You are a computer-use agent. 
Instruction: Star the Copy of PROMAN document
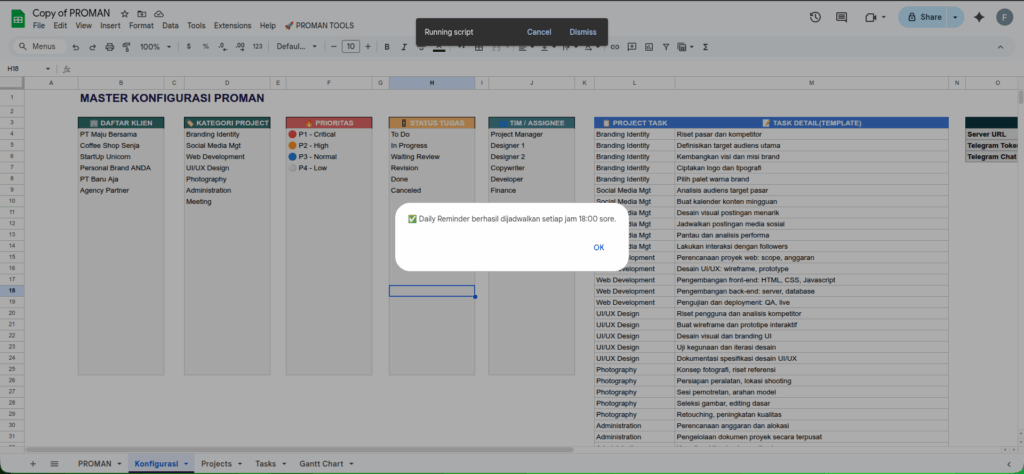(125, 13)
